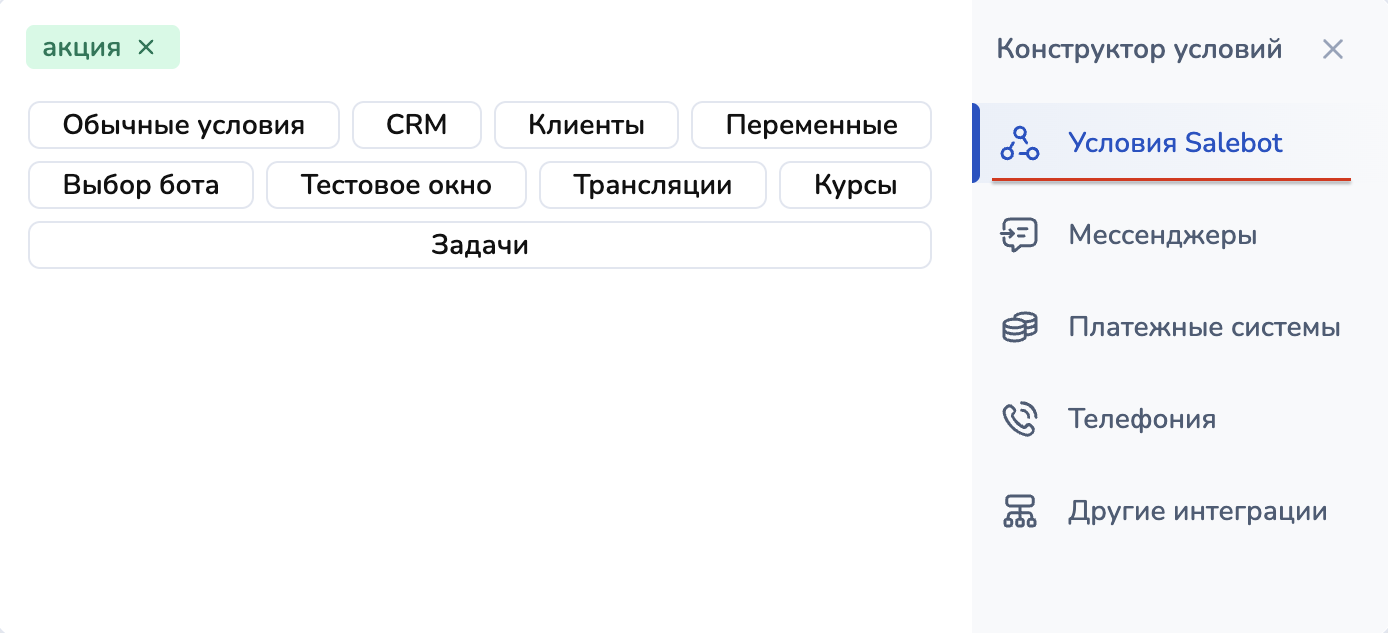Viewport: 1388px width, 633px height.
Task: Click the Выбор бота button
Action: (x=141, y=185)
